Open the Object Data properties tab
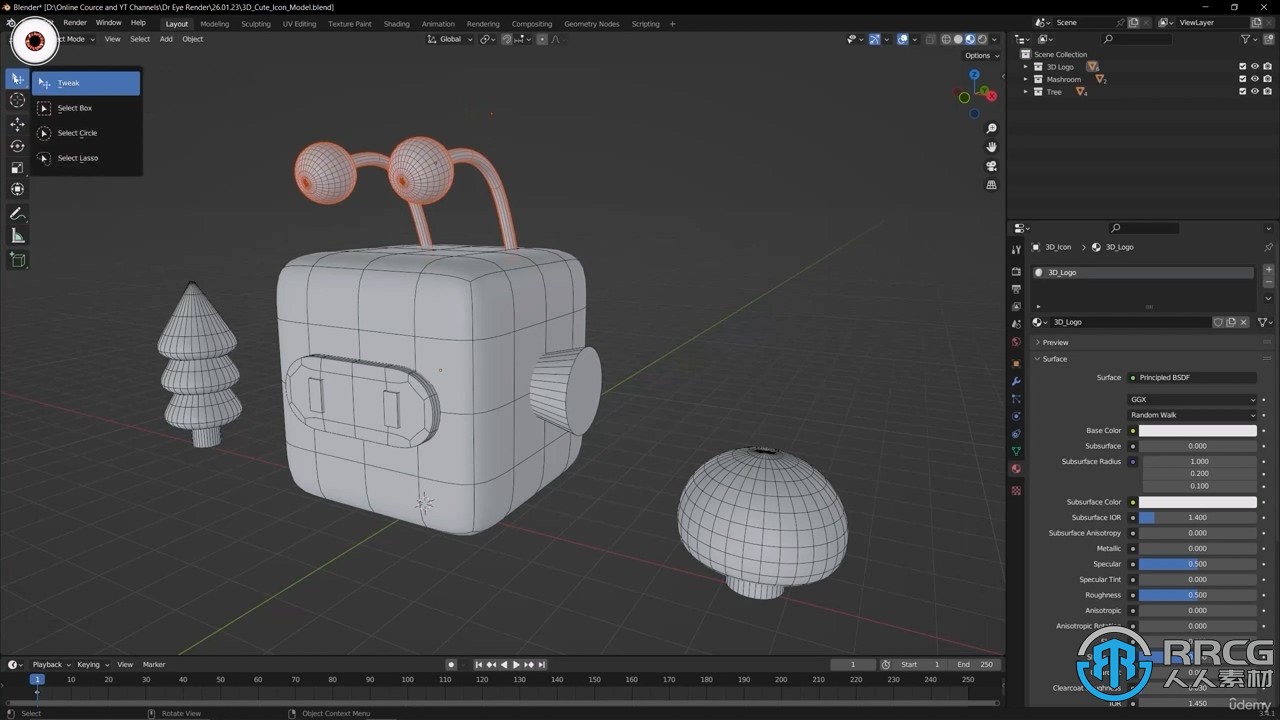Image resolution: width=1280 pixels, height=720 pixels. tap(1016, 452)
